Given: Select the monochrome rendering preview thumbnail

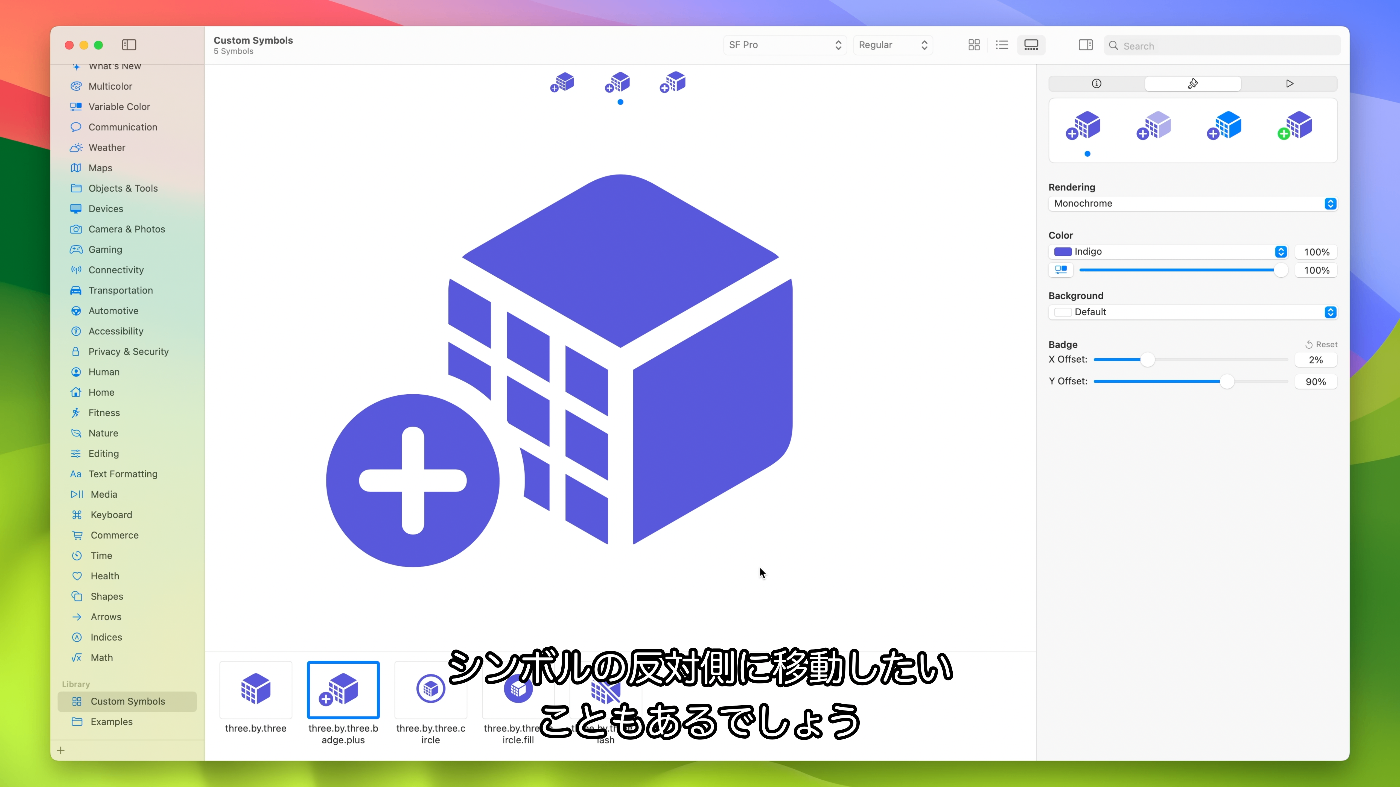Looking at the screenshot, I should [x=1084, y=126].
